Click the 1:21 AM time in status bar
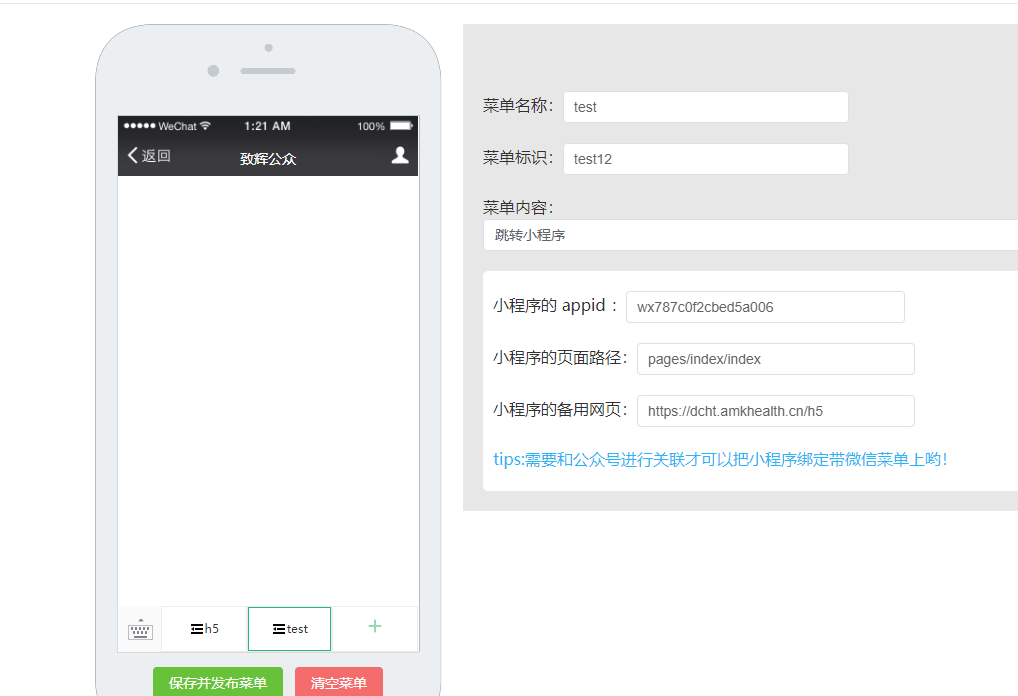 pos(267,126)
